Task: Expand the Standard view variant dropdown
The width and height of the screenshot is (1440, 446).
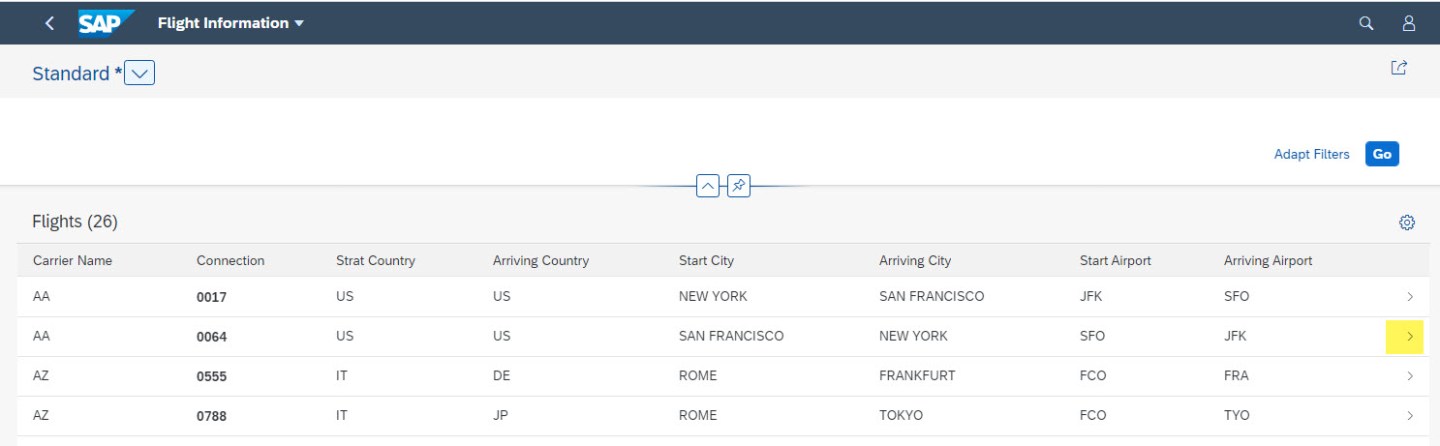Action: [x=139, y=73]
